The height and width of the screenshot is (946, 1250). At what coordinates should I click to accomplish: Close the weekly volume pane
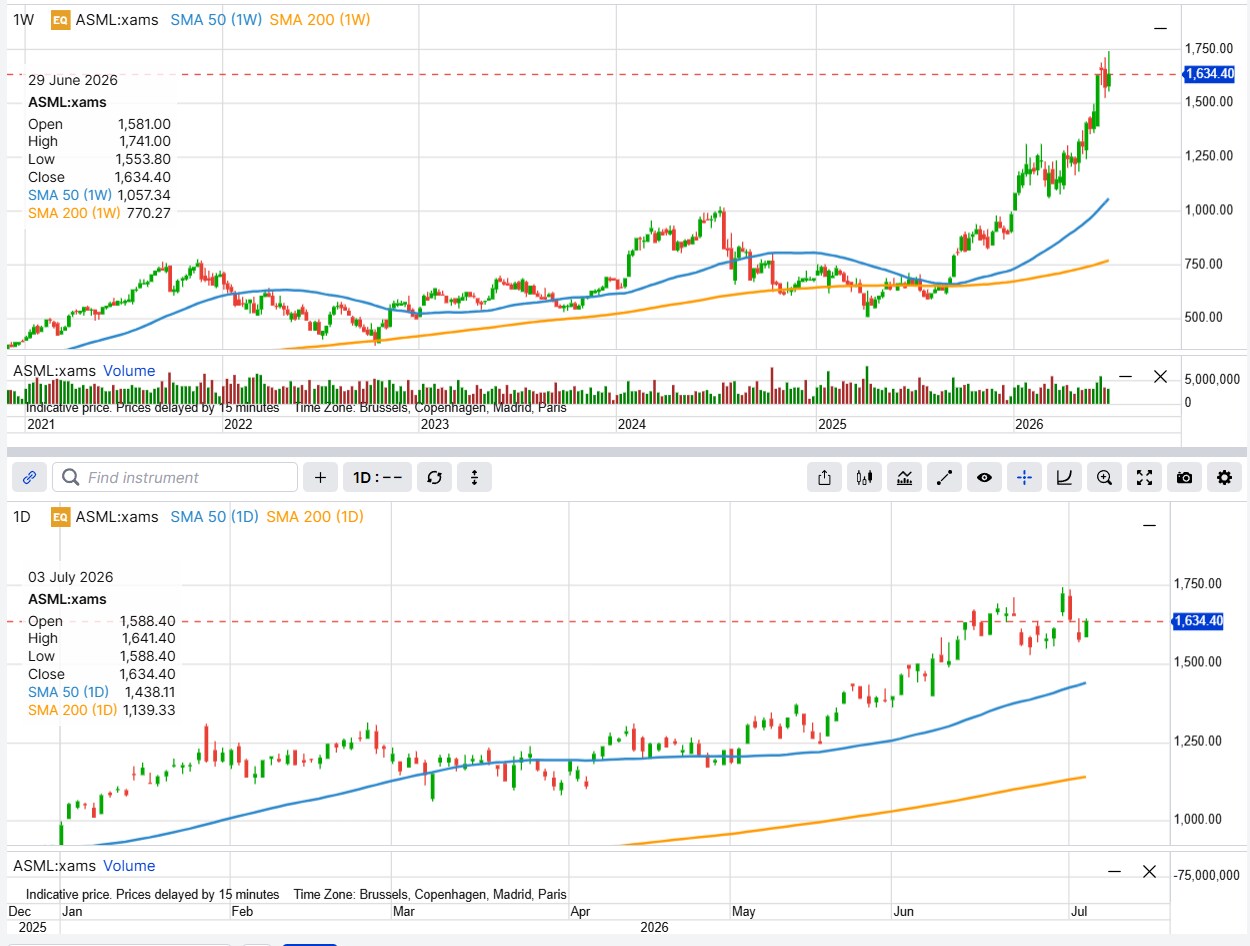[x=1160, y=377]
